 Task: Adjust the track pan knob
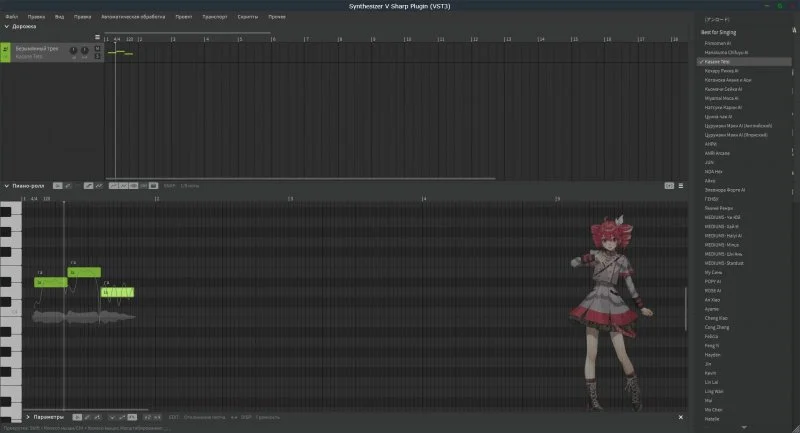pos(85,50)
